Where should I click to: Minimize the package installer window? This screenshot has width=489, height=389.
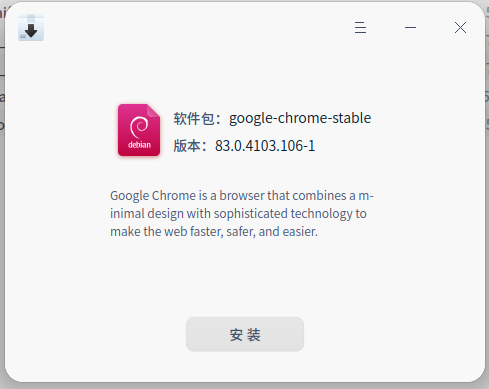coord(410,27)
